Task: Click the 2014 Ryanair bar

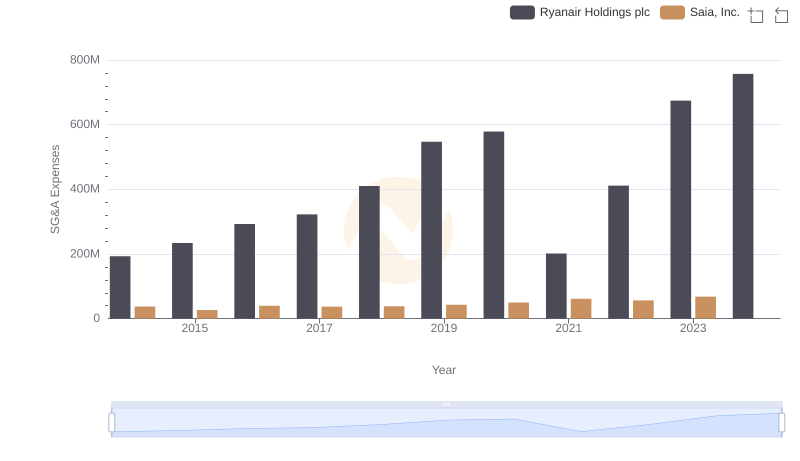Action: pos(120,287)
